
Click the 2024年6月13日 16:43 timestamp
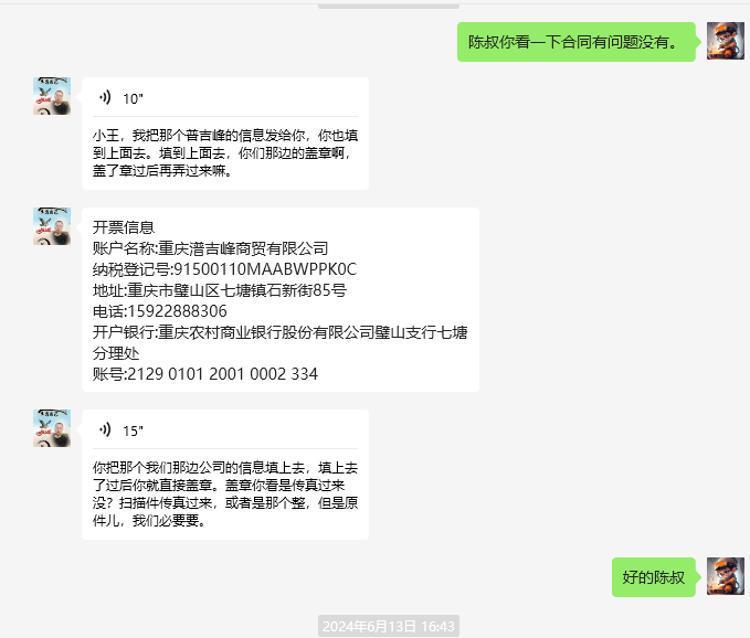(388, 626)
